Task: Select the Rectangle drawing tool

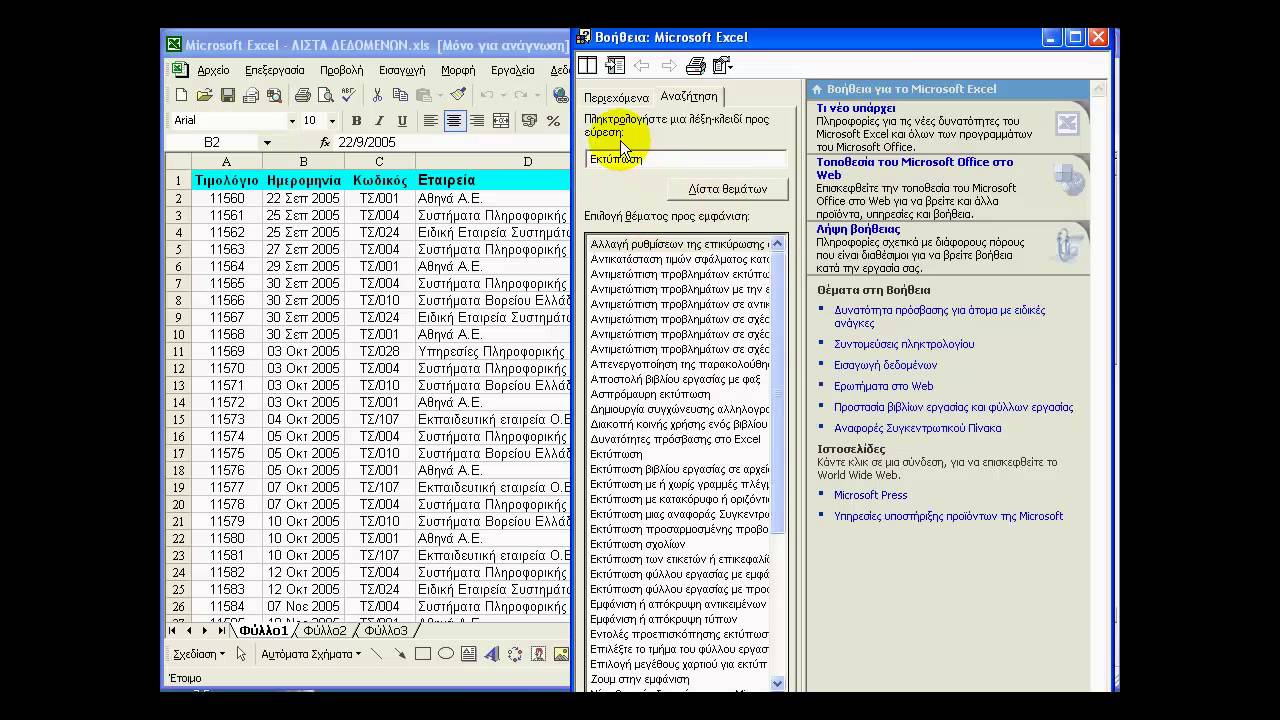Action: [x=423, y=654]
